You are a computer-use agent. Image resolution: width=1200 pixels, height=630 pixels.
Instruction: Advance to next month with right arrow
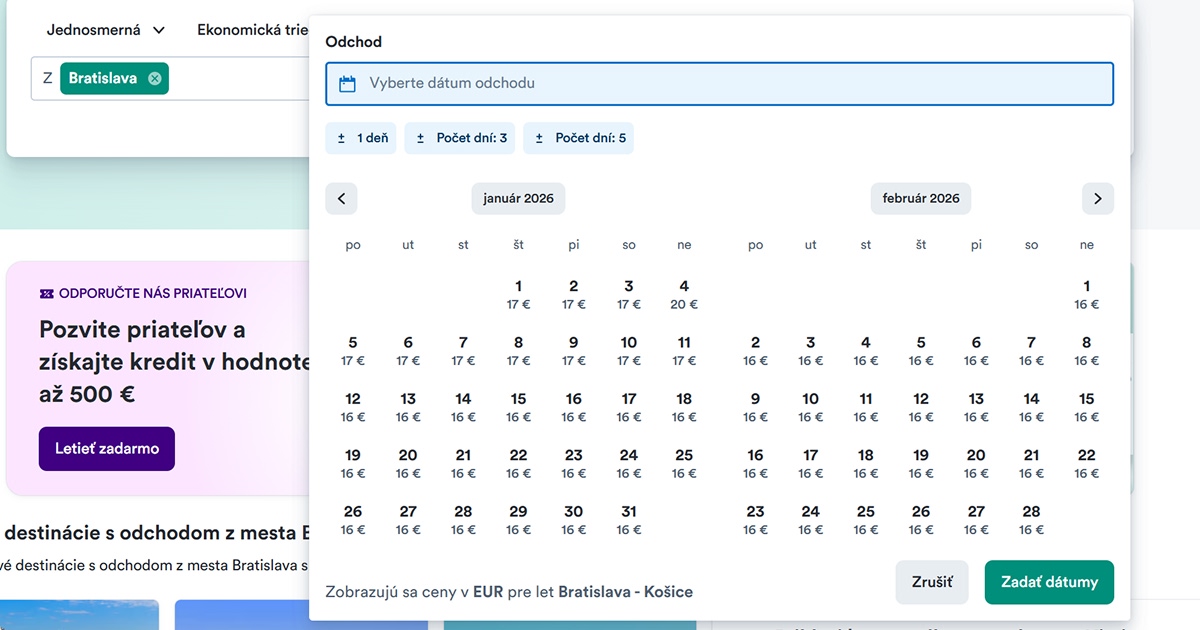click(1097, 198)
